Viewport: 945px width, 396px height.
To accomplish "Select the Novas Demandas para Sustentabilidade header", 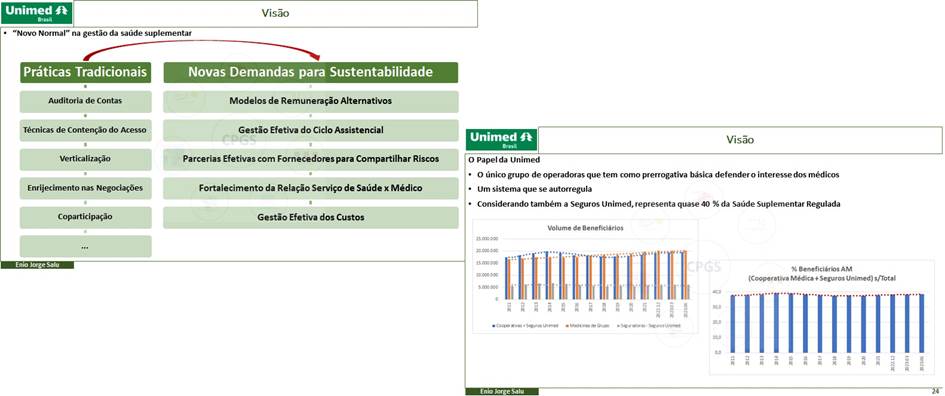I will pyautogui.click(x=310, y=72).
